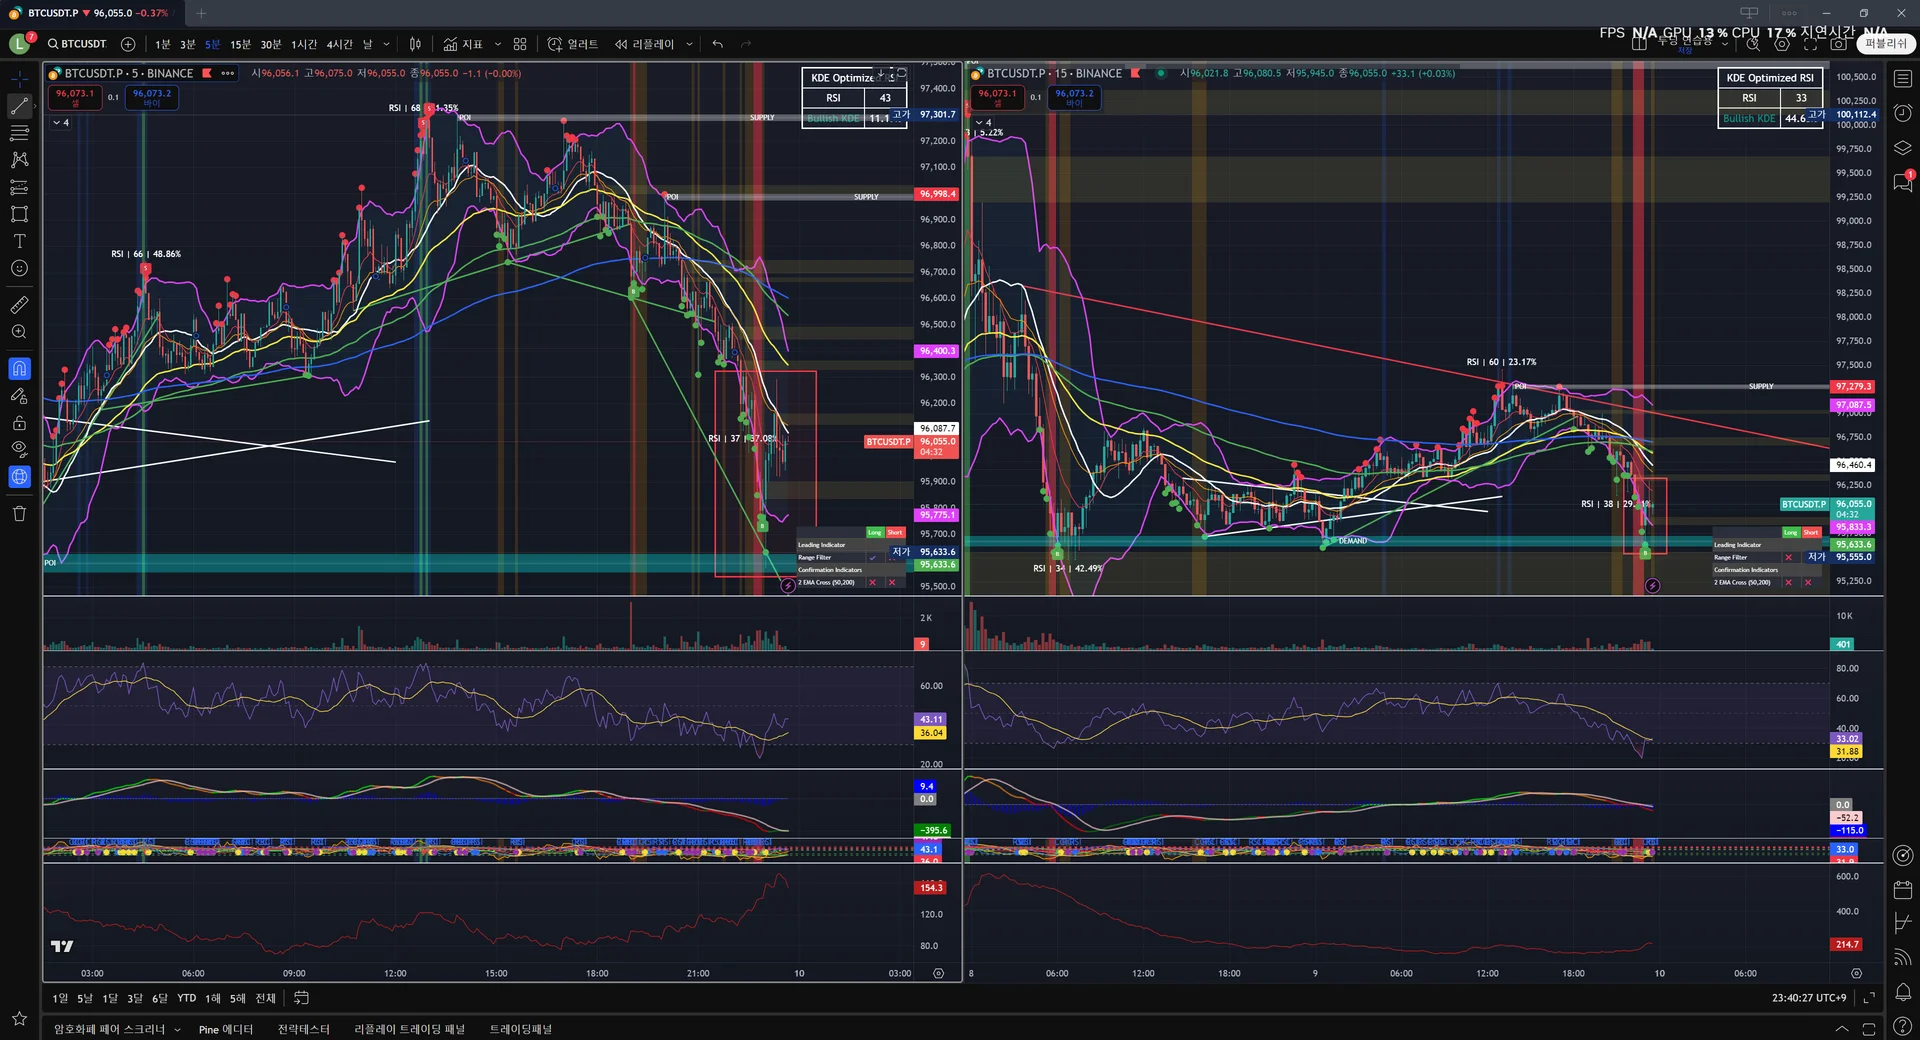Image resolution: width=1920 pixels, height=1040 pixels.
Task: Toggle hide all drawings eye icon
Action: (19, 449)
